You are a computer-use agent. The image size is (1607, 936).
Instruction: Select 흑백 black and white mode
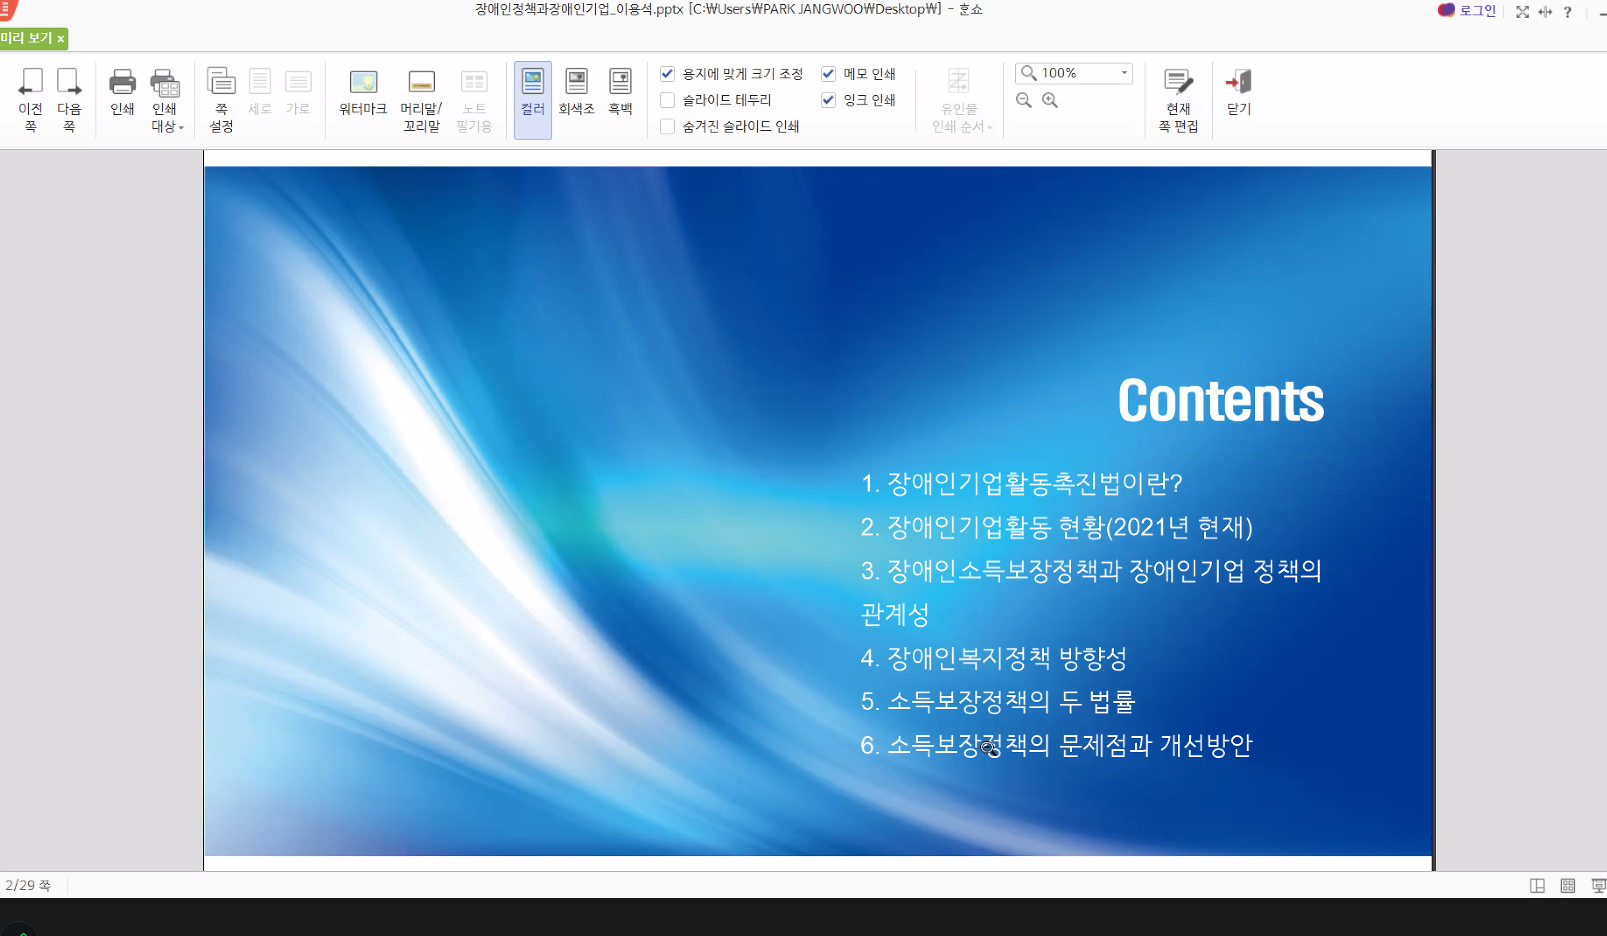tap(620, 92)
